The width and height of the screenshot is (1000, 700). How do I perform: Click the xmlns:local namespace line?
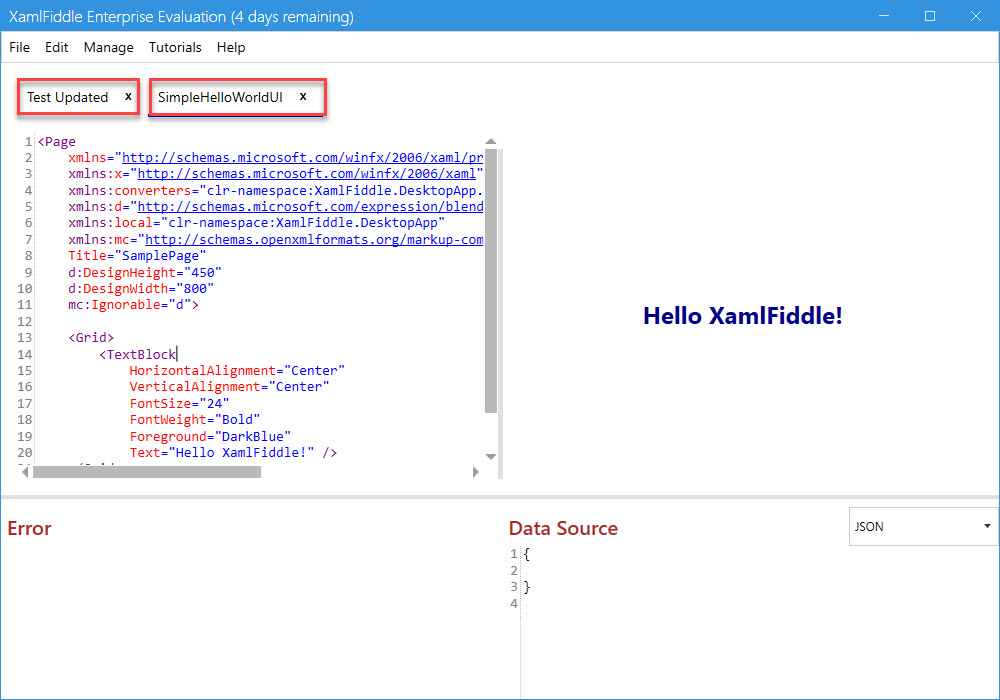(256, 222)
